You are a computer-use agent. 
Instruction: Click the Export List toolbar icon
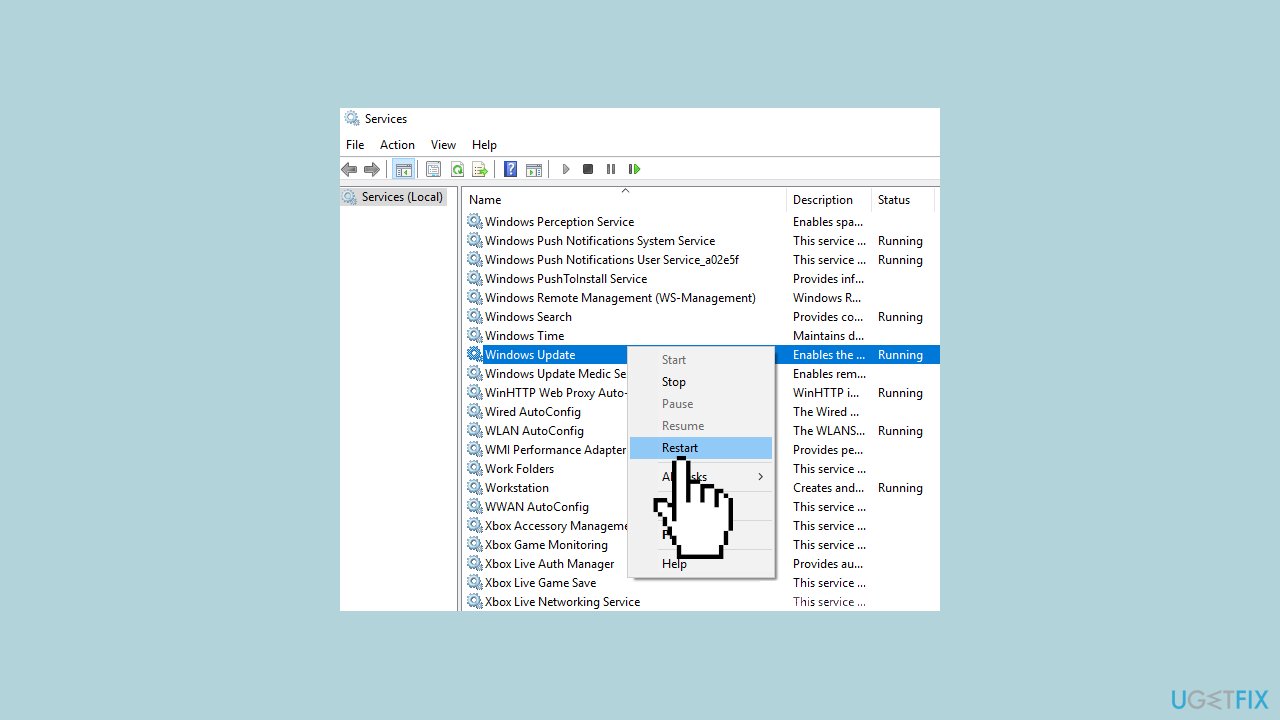pos(480,170)
